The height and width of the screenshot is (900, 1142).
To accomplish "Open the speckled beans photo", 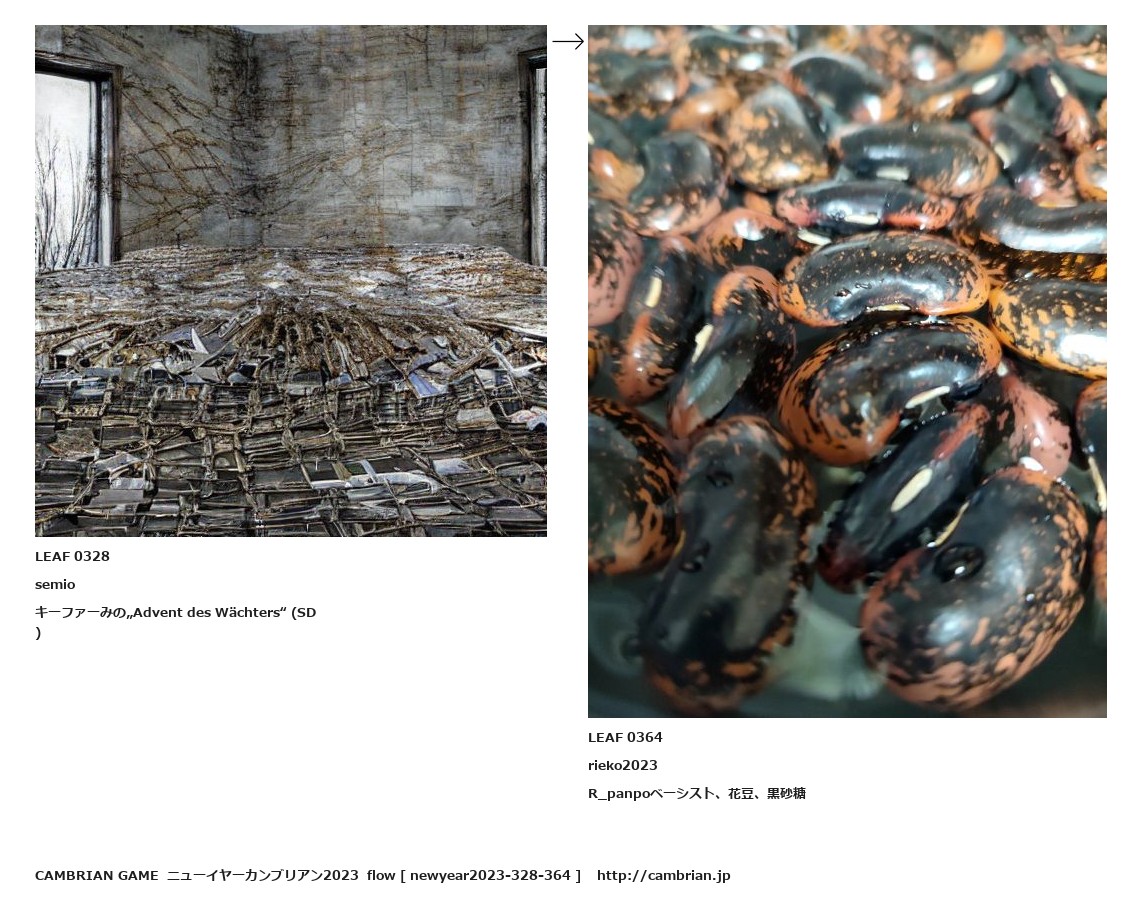I will tap(847, 371).
